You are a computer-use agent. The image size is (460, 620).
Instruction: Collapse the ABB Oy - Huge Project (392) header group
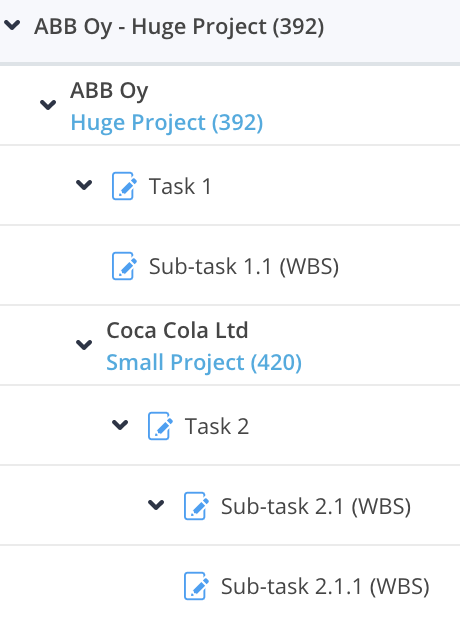(x=12, y=26)
